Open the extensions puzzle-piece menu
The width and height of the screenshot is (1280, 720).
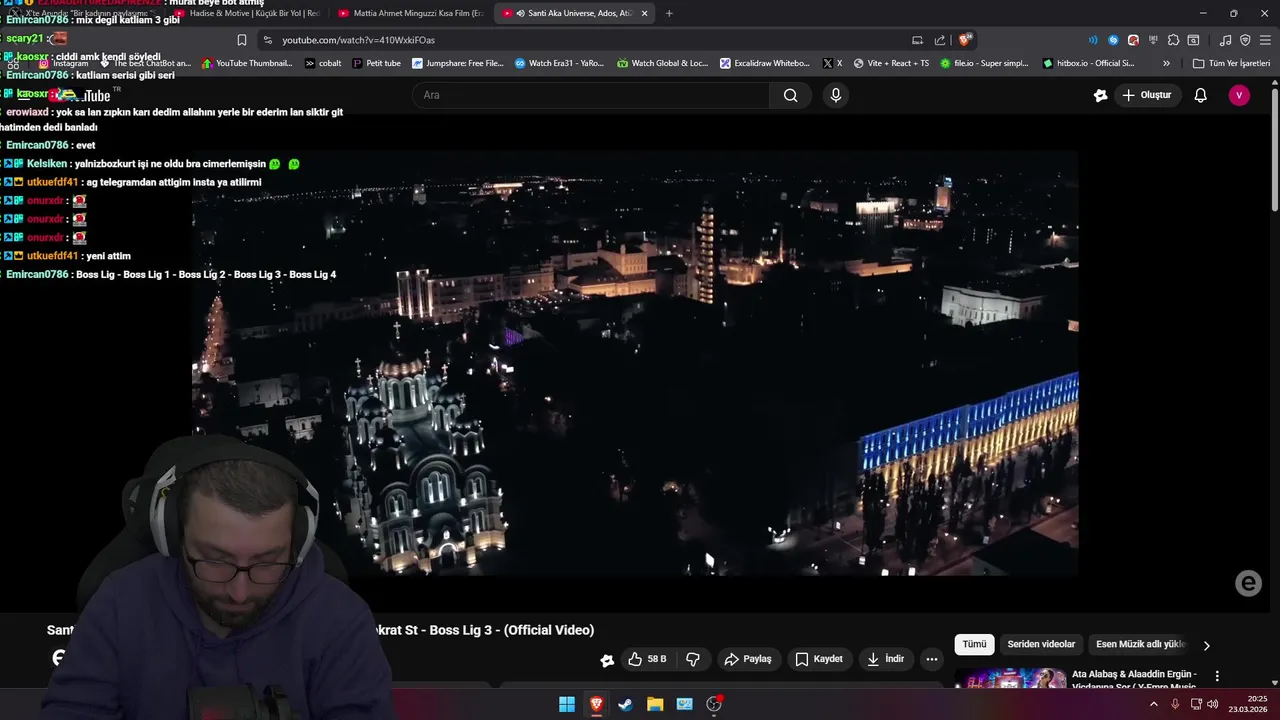click(1173, 40)
